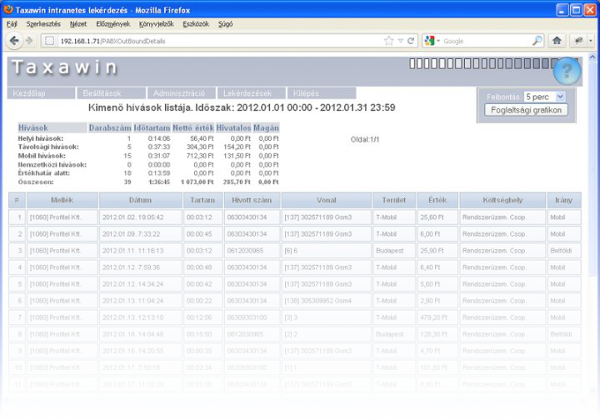600x420 pixels.
Task: Click the reload page icon
Action: (x=411, y=41)
